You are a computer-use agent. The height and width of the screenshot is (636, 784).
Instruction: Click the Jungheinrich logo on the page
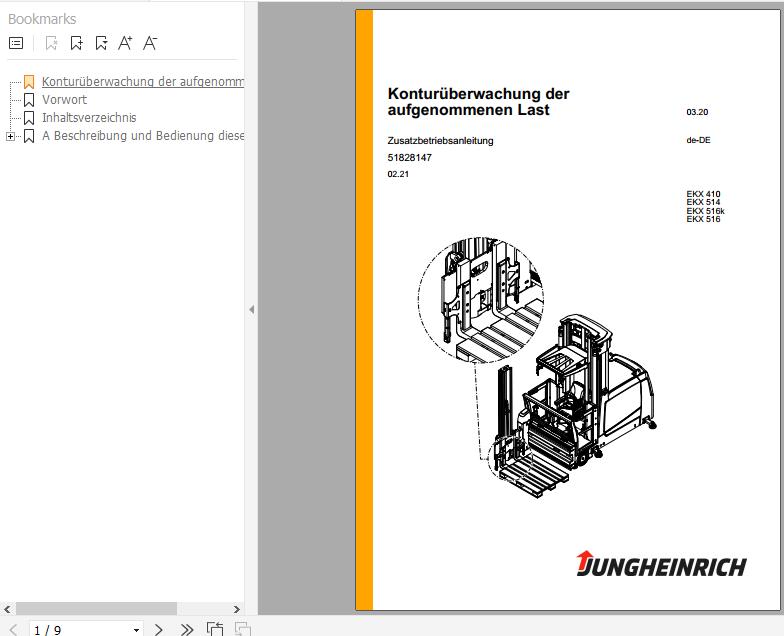coord(660,564)
